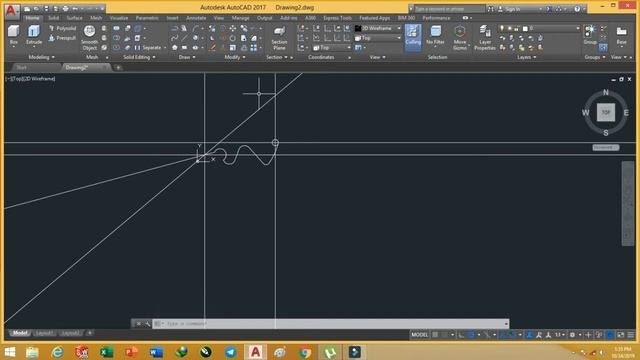Screen dimensions: 640x360
Task: Expand the Layers panel
Action: (x=527, y=57)
